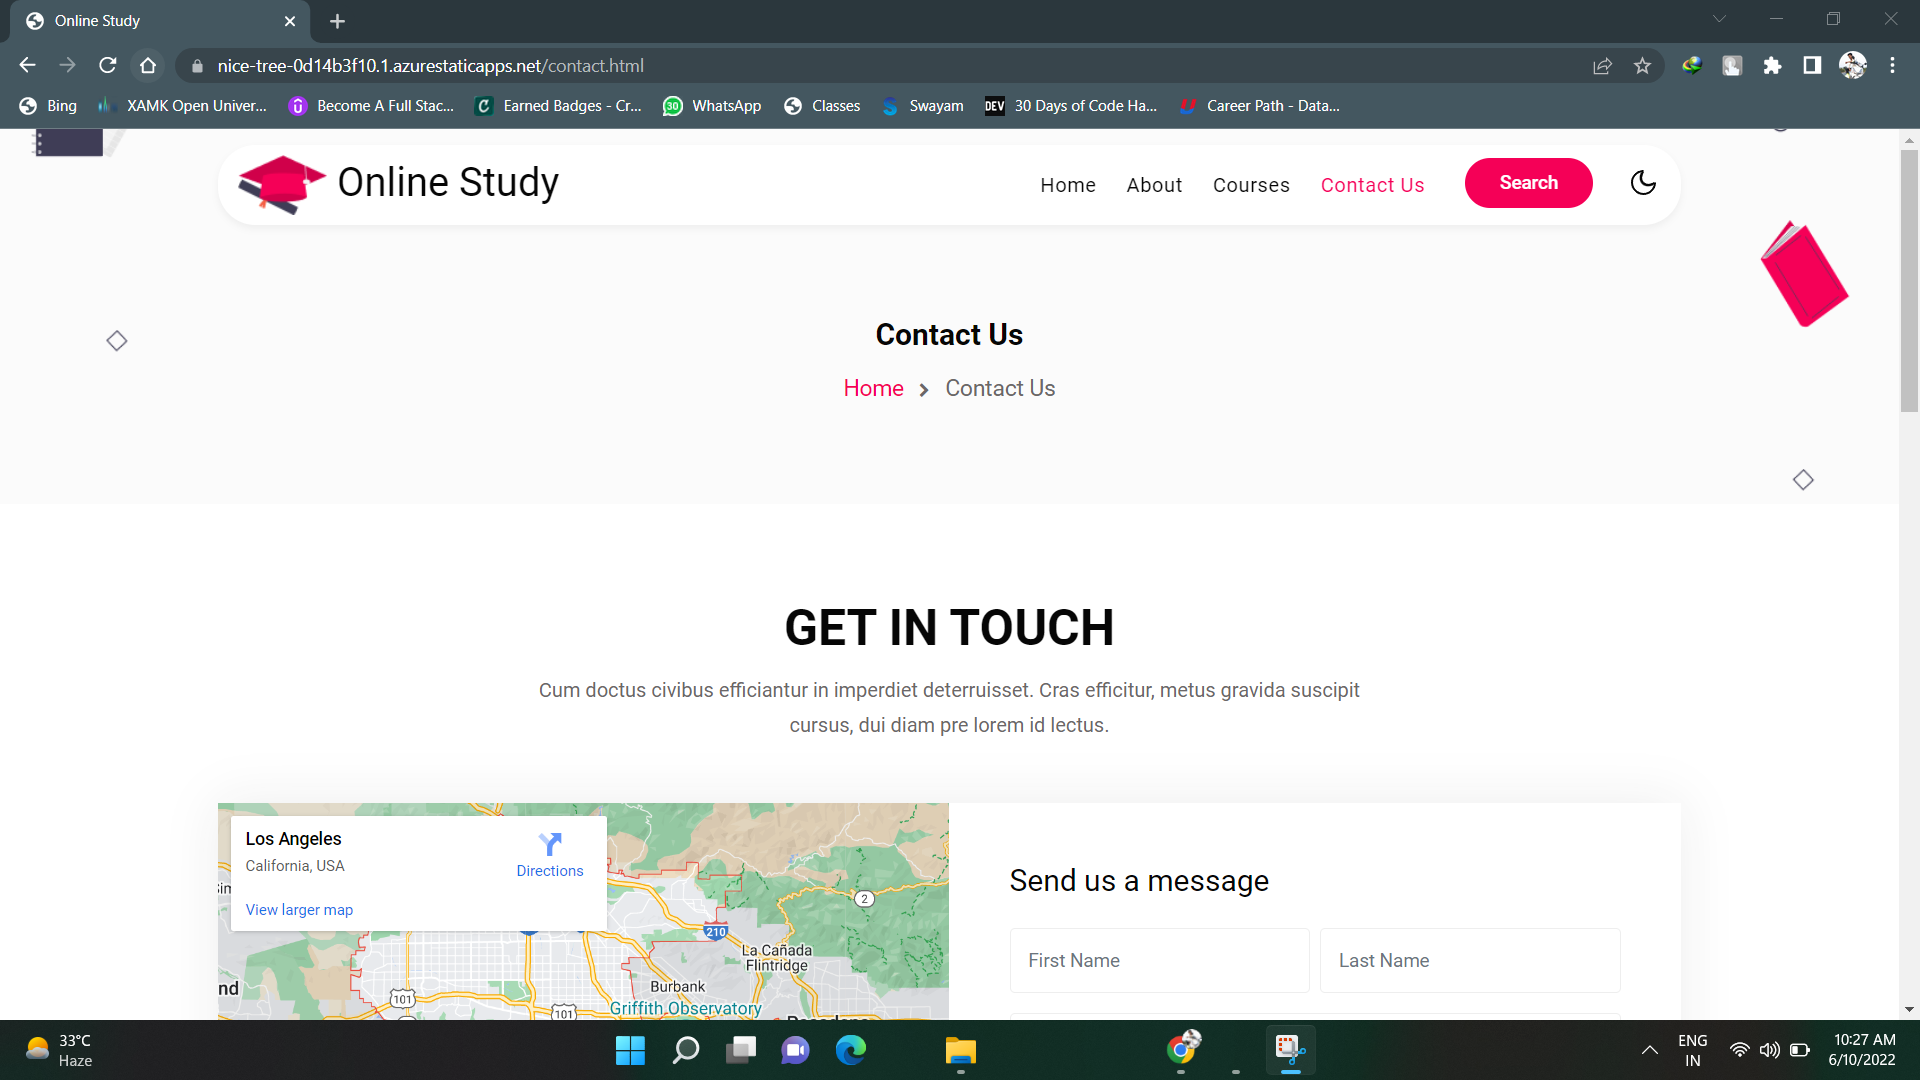Click the pink Search button
The height and width of the screenshot is (1080, 1920).
pyautogui.click(x=1528, y=183)
